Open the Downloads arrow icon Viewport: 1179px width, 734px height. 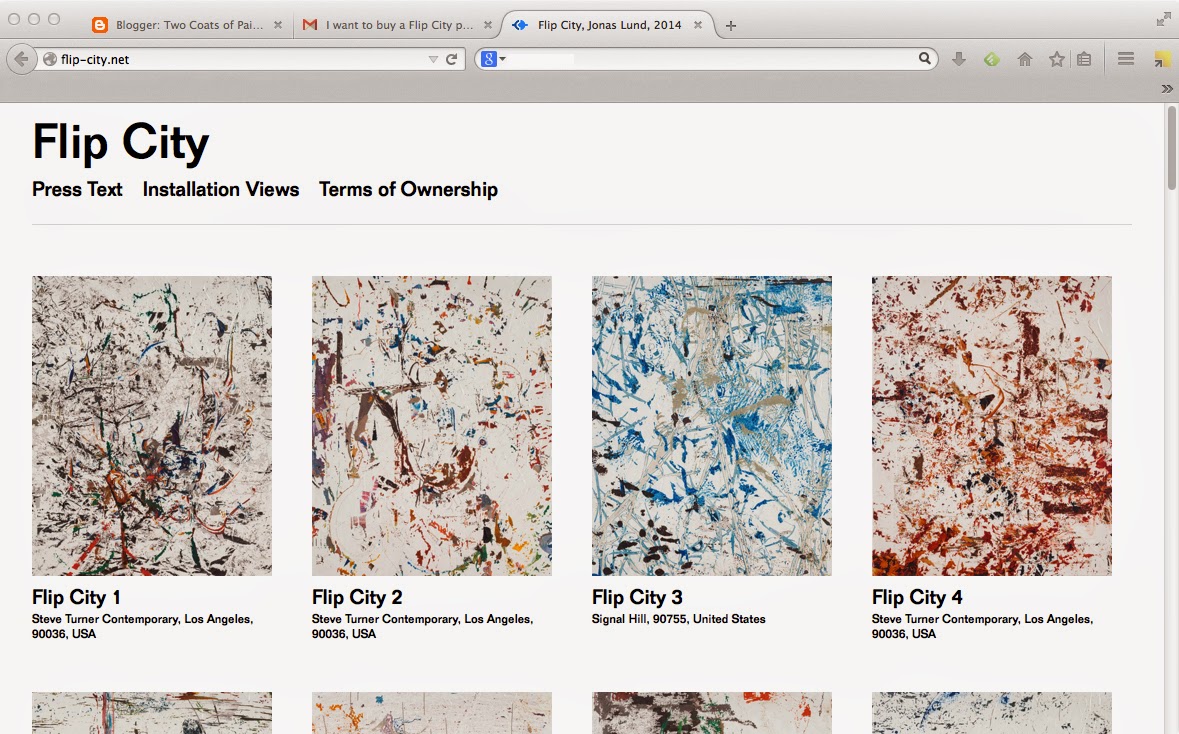pos(959,60)
